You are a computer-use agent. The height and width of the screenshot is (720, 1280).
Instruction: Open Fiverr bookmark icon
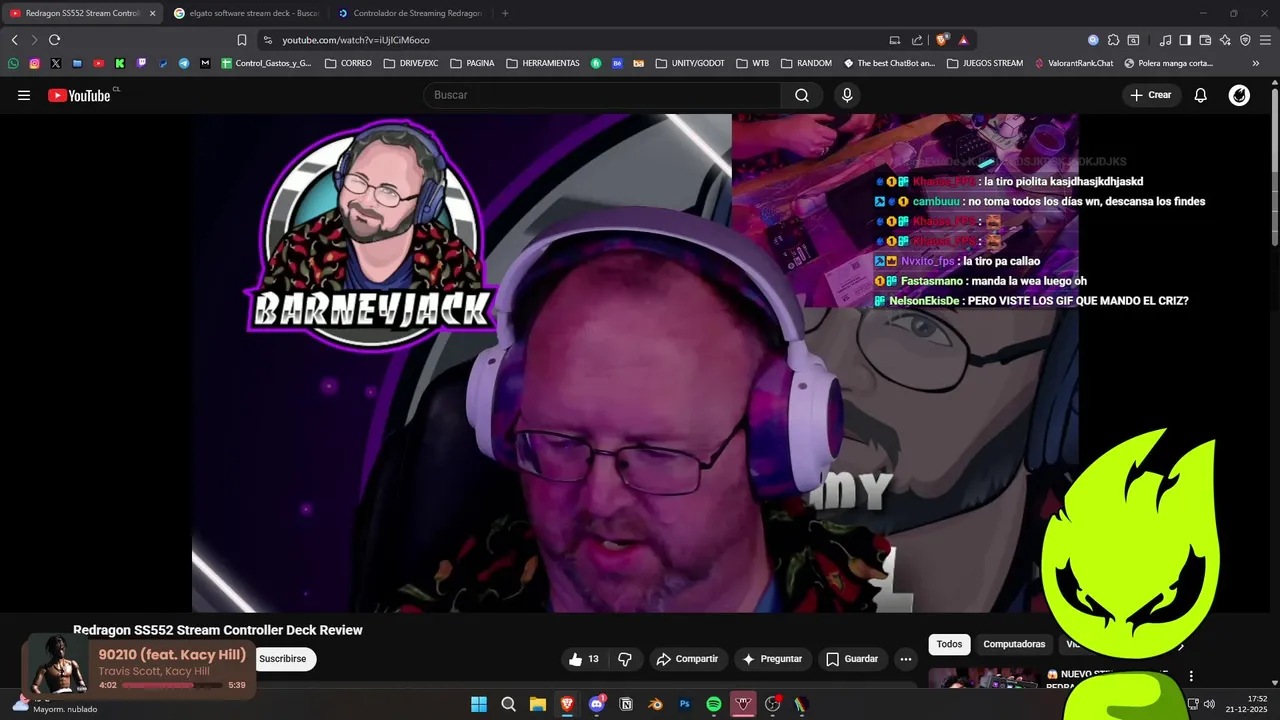[596, 63]
